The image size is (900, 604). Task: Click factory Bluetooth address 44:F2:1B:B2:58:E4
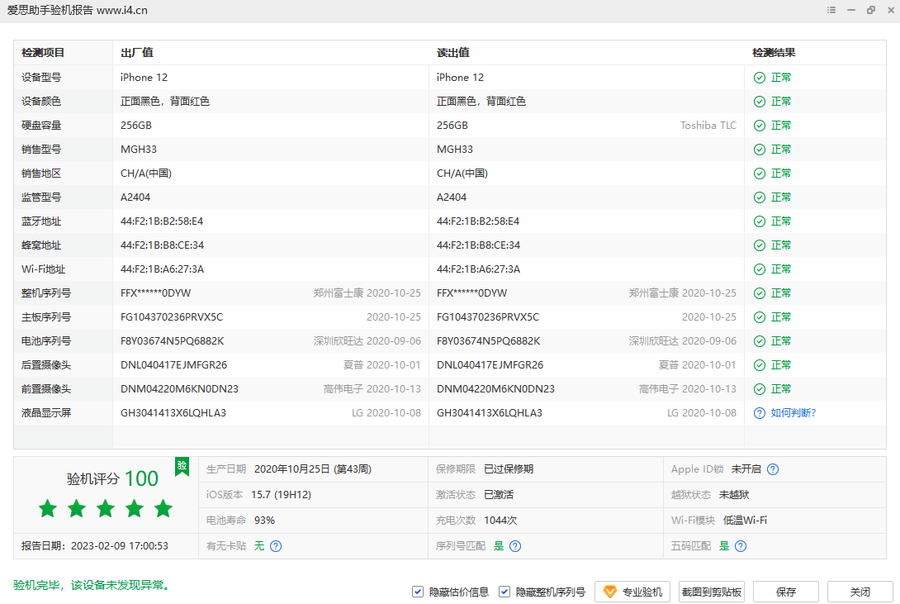(162, 222)
